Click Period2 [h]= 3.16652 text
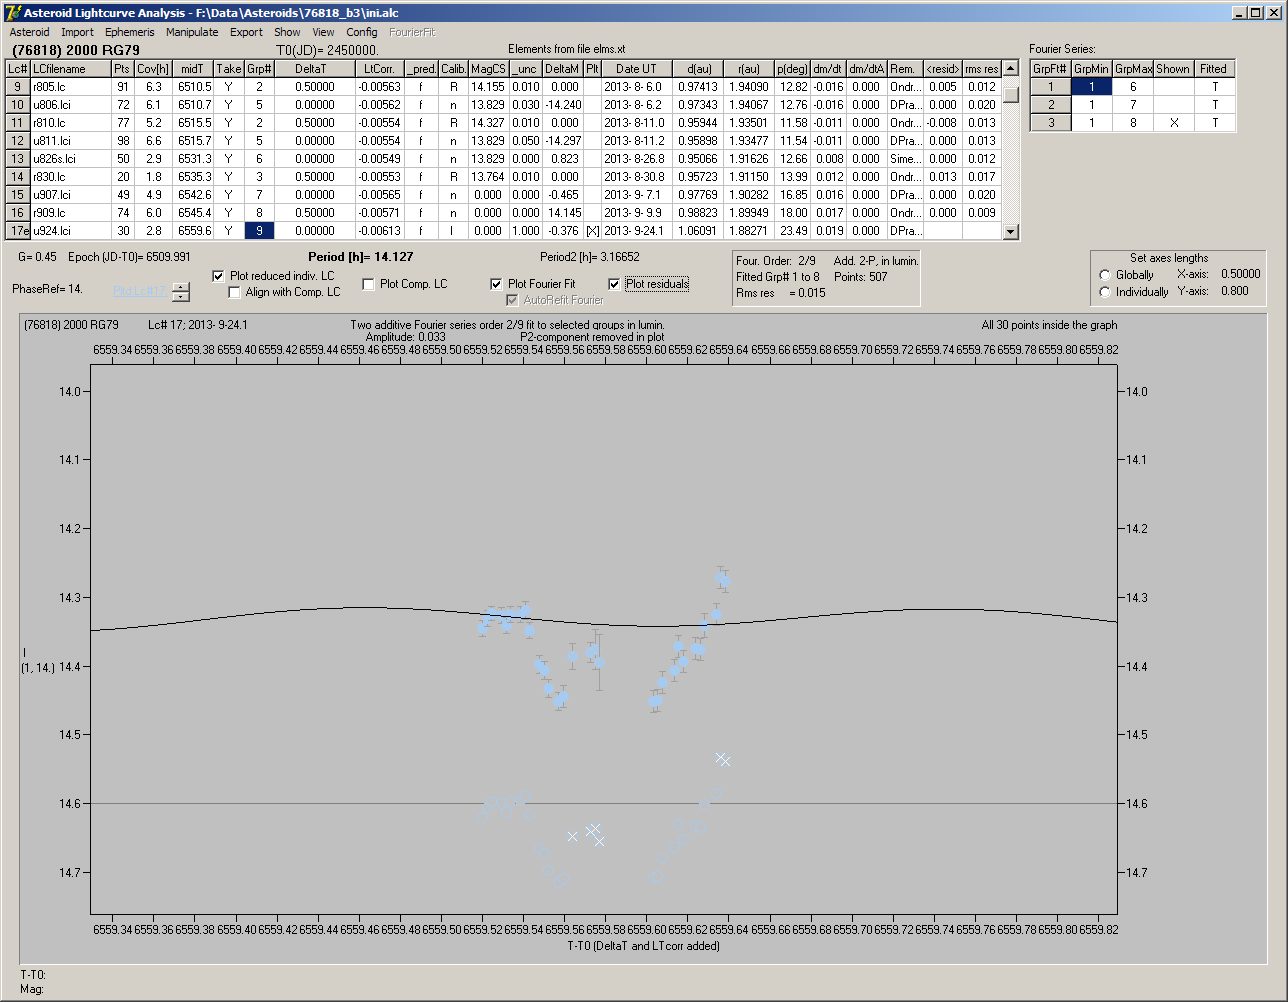This screenshot has width=1288, height=1002. (x=590, y=257)
